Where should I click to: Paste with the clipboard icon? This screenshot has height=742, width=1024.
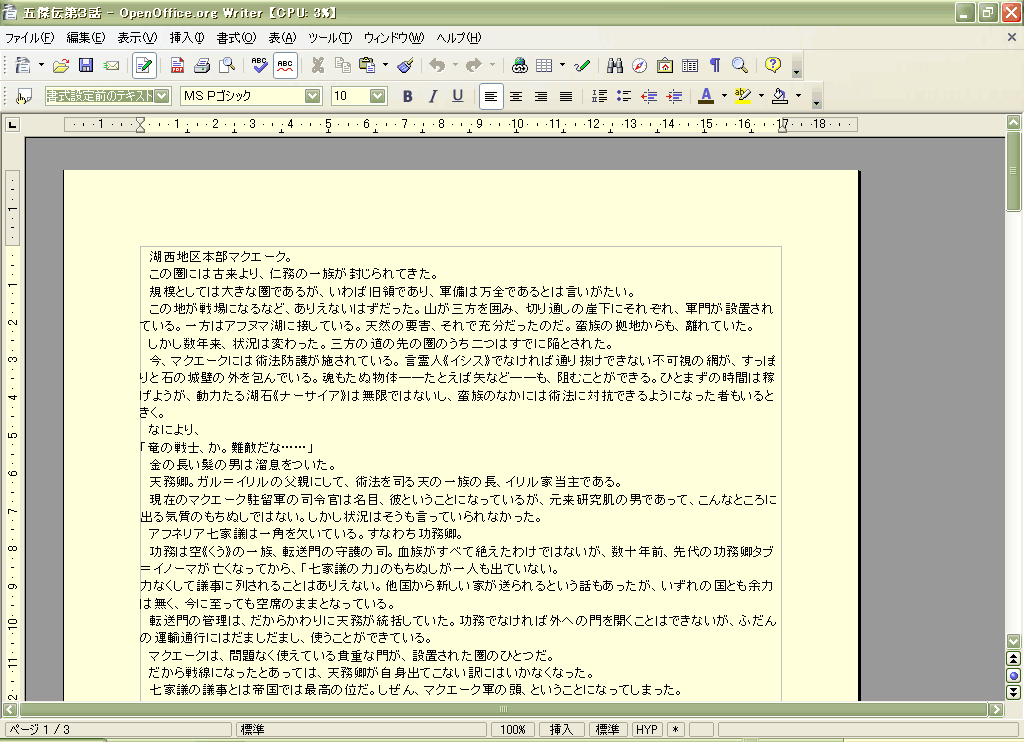tap(368, 65)
